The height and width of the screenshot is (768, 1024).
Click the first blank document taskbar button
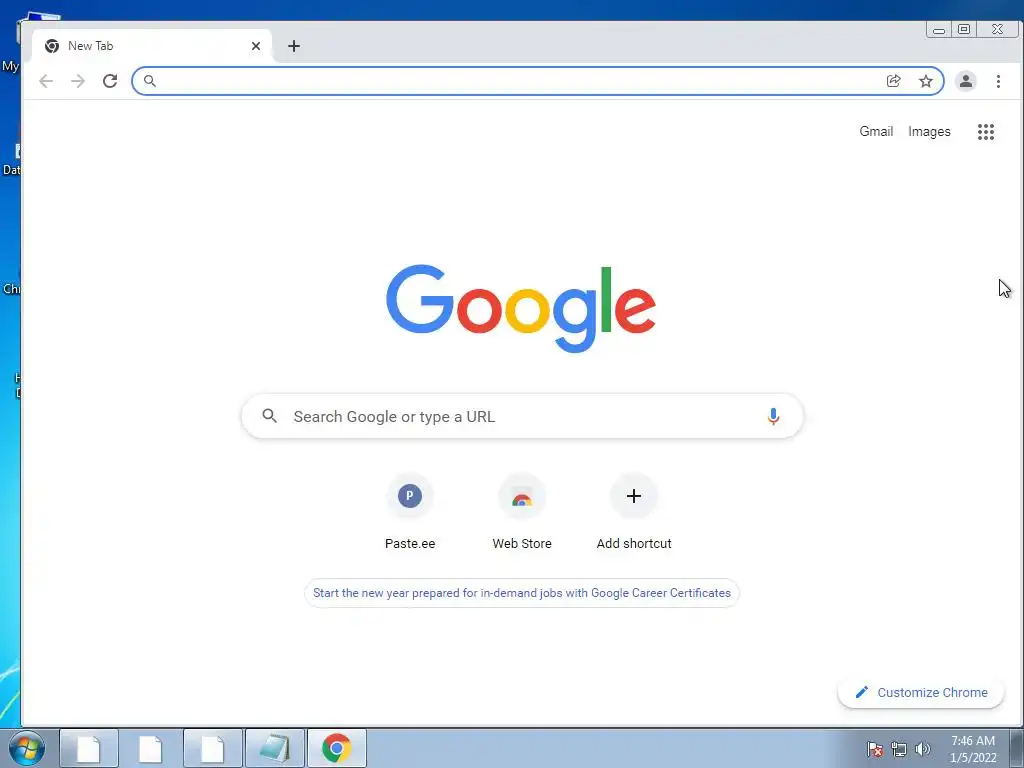coord(89,748)
